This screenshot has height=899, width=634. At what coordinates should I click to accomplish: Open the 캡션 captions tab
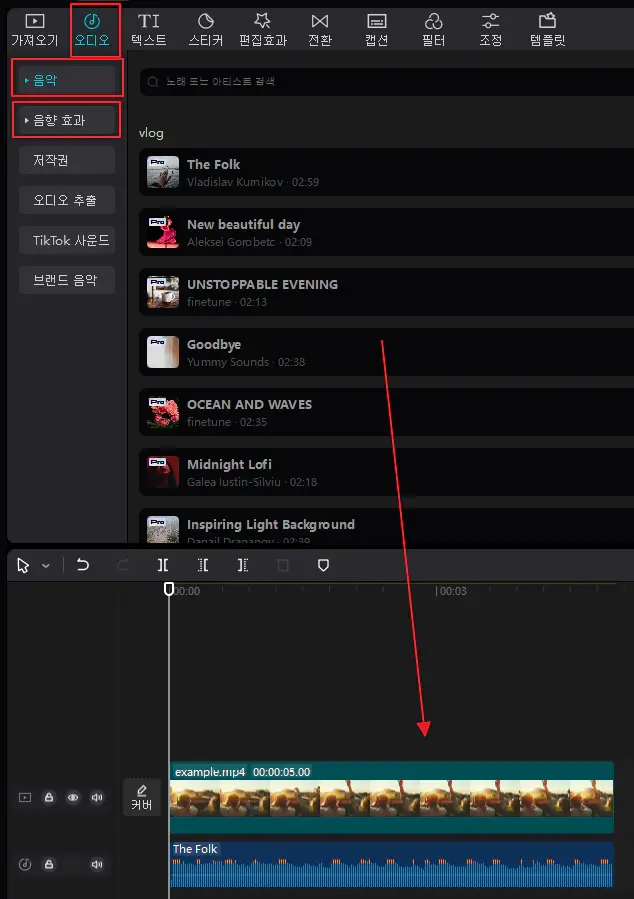click(377, 30)
